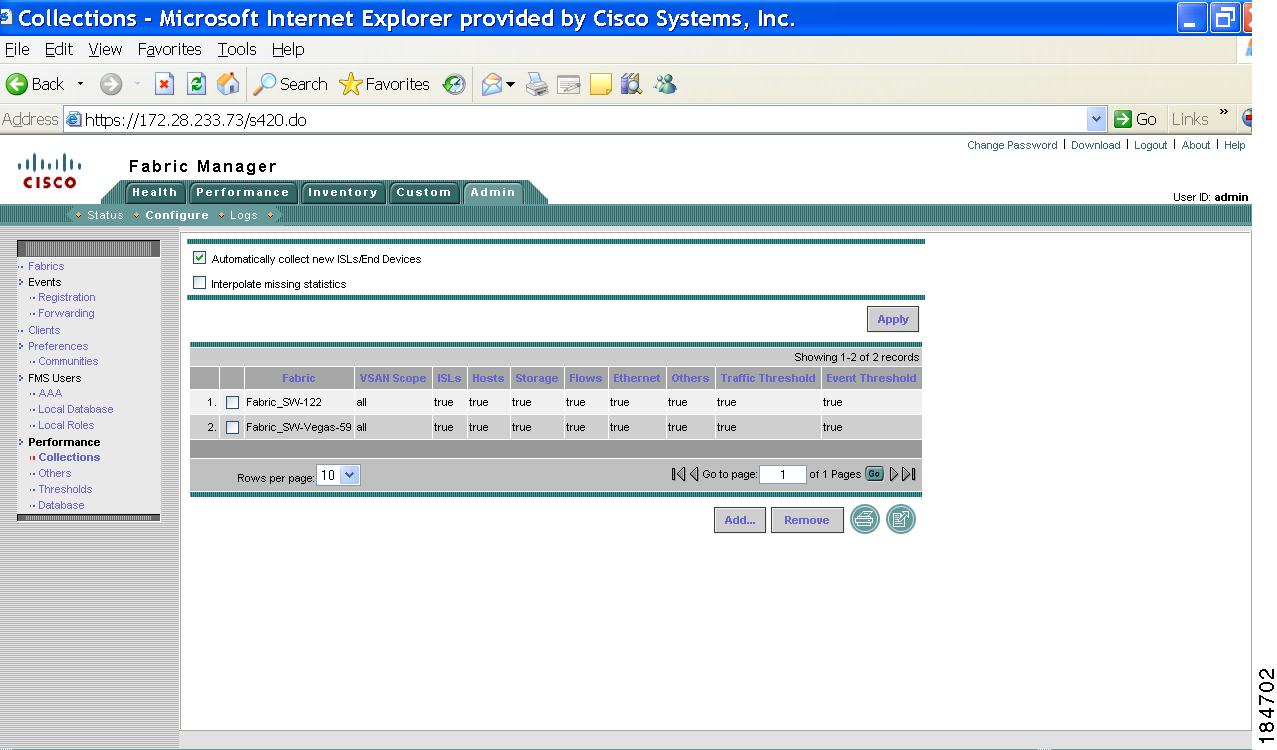Open the File menu
Viewport: 1277px width, 750px height.
click(x=17, y=49)
